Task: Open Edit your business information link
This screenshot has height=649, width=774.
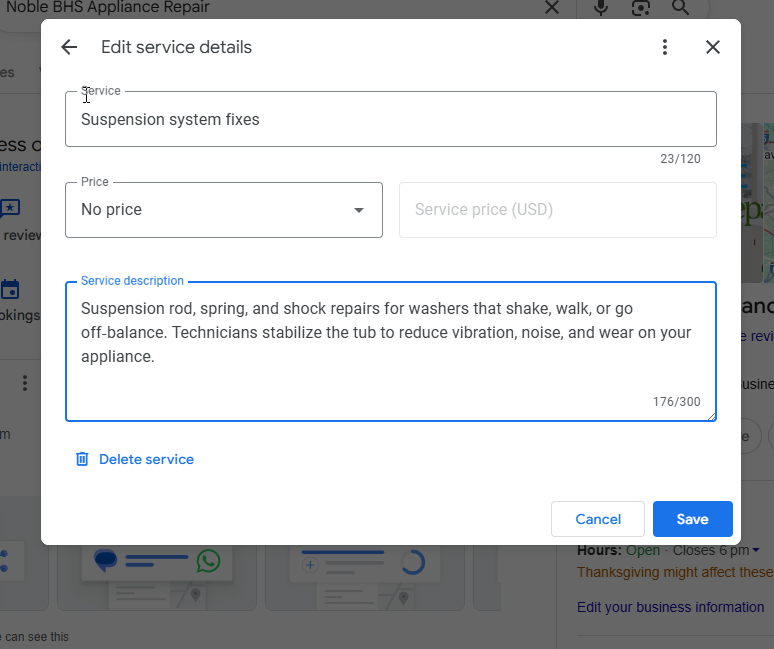Action: click(670, 607)
